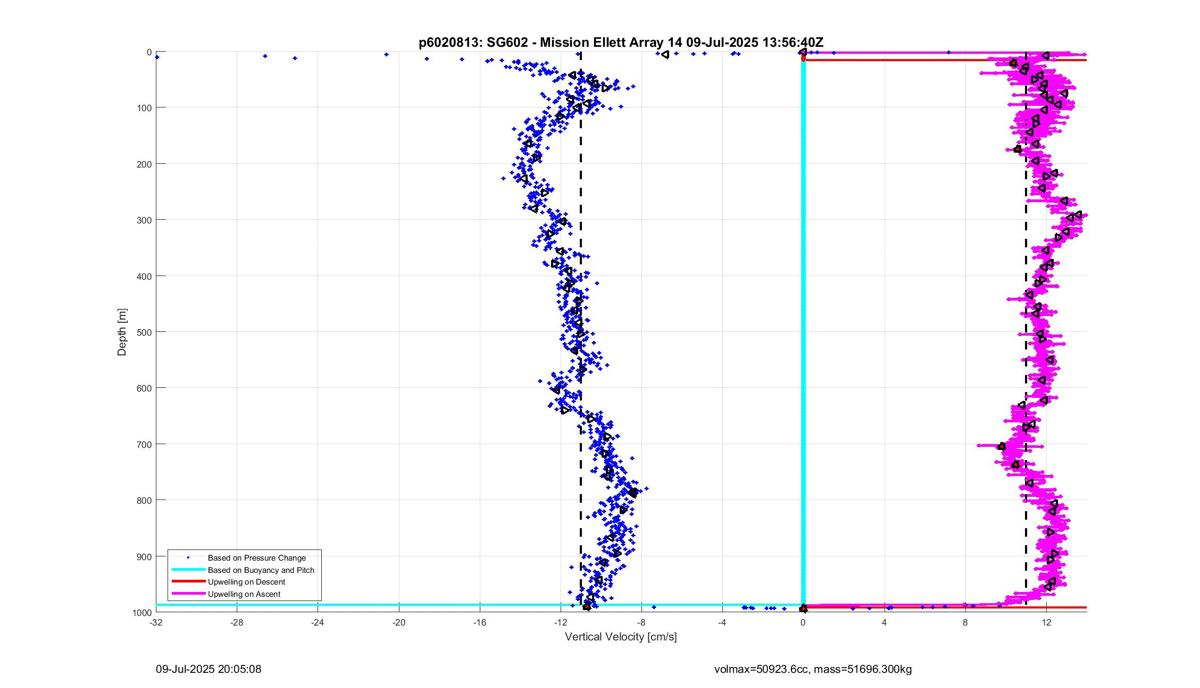Image resolution: width=1200 pixels, height=688 pixels.
Task: Click the '200' tick on the depth axis
Action: [144, 164]
